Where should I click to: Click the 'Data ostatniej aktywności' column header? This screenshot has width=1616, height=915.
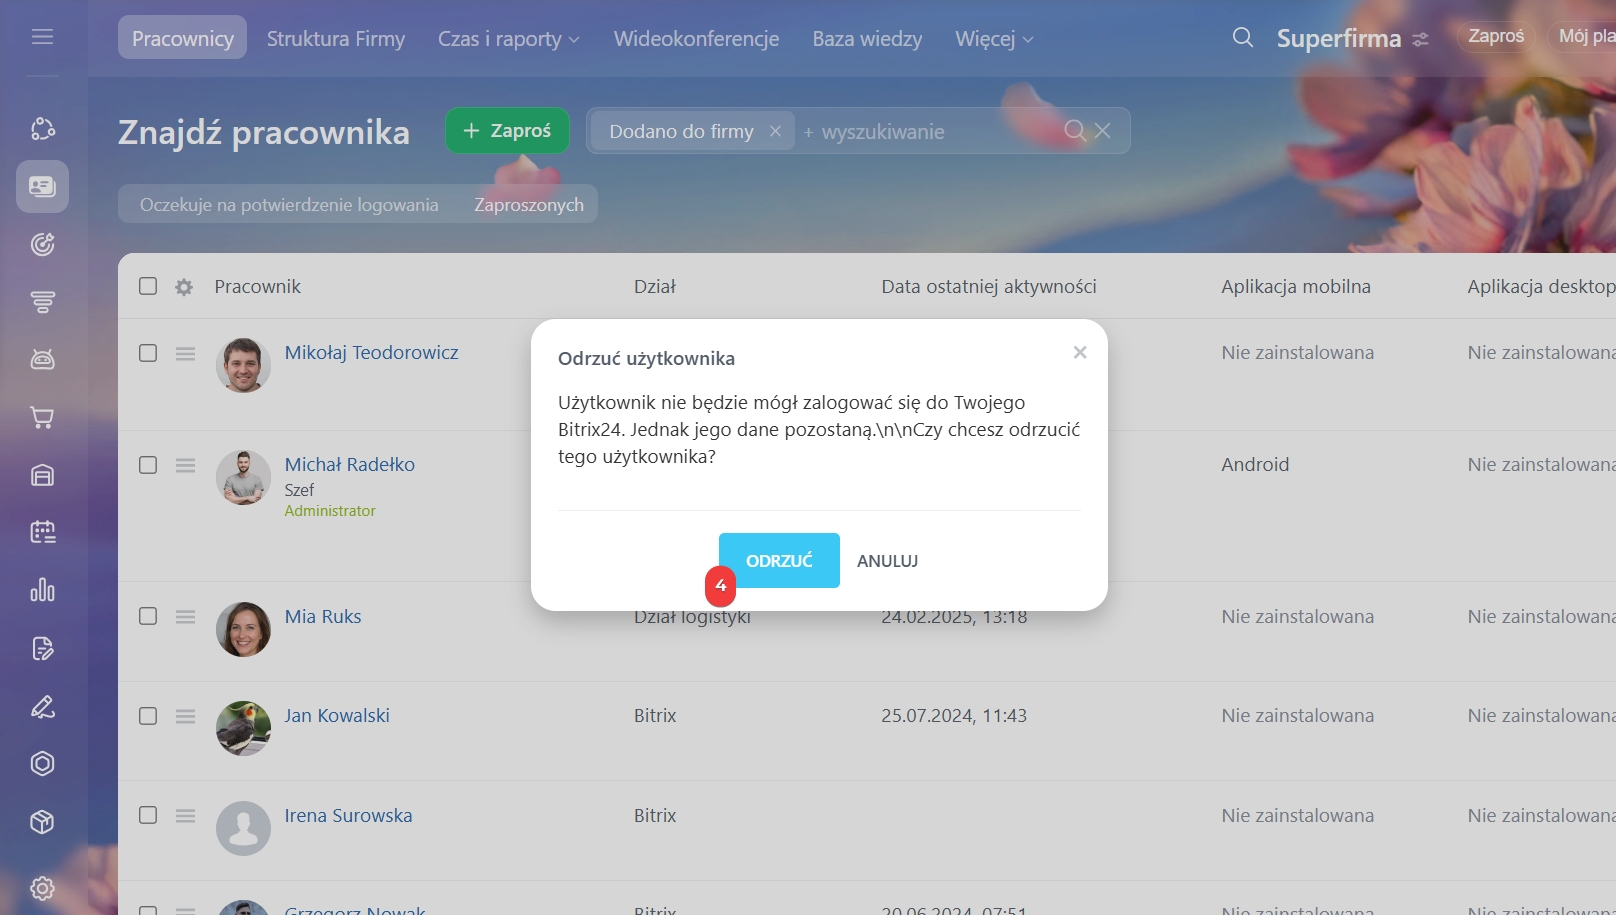pos(988,287)
